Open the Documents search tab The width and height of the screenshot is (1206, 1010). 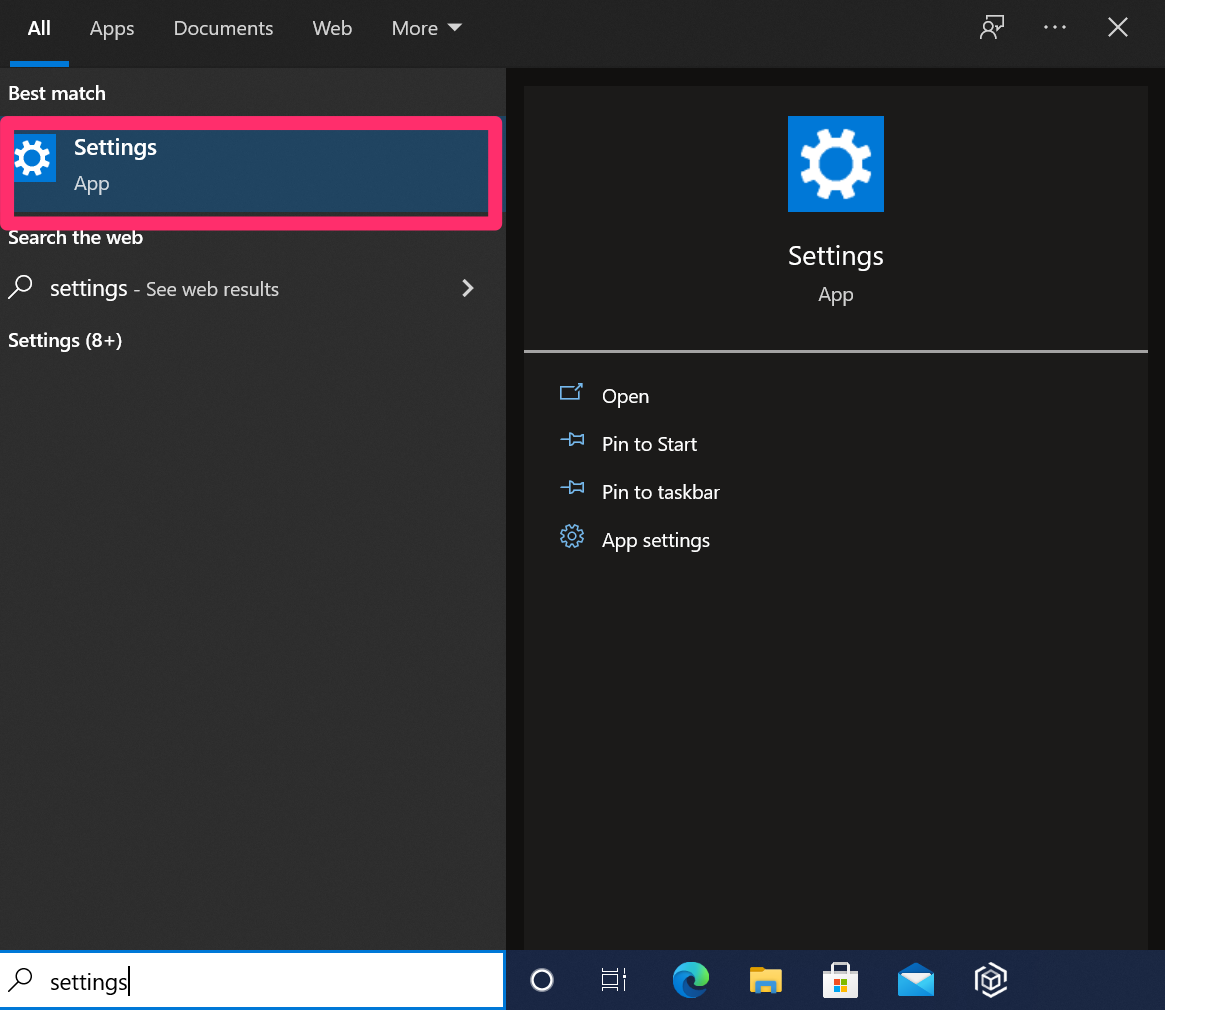click(x=223, y=29)
